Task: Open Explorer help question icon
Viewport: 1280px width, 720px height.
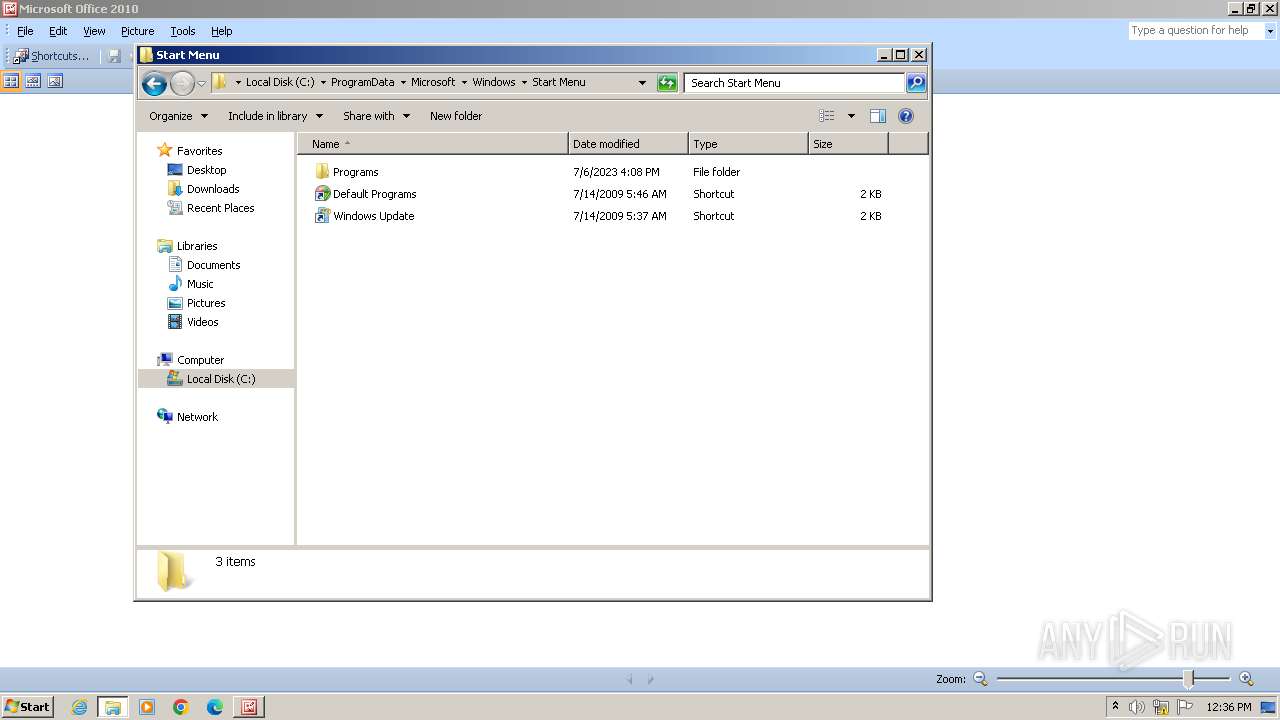Action: click(906, 116)
